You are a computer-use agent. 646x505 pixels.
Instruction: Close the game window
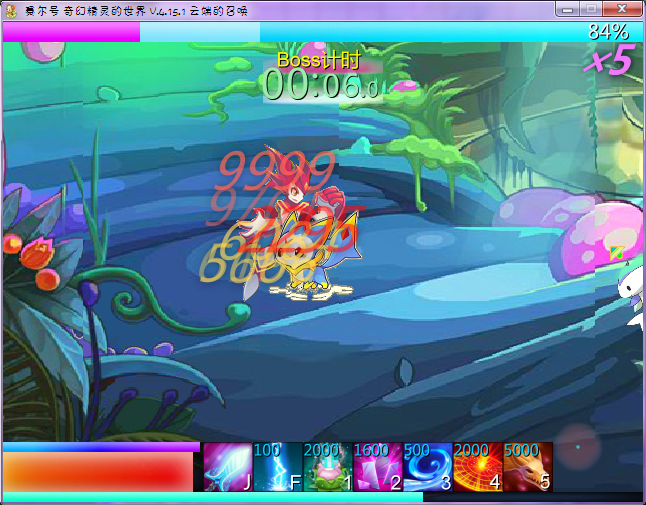coord(622,9)
